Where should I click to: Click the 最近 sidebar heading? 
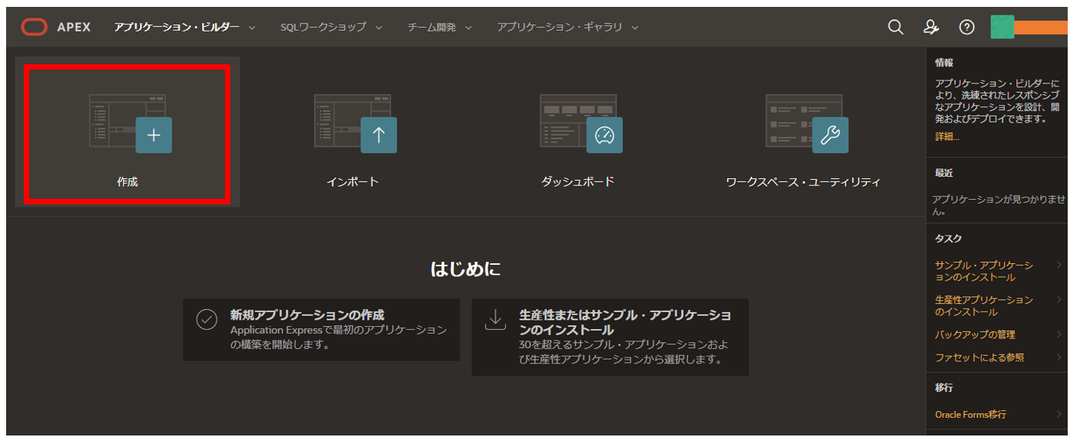click(x=944, y=173)
